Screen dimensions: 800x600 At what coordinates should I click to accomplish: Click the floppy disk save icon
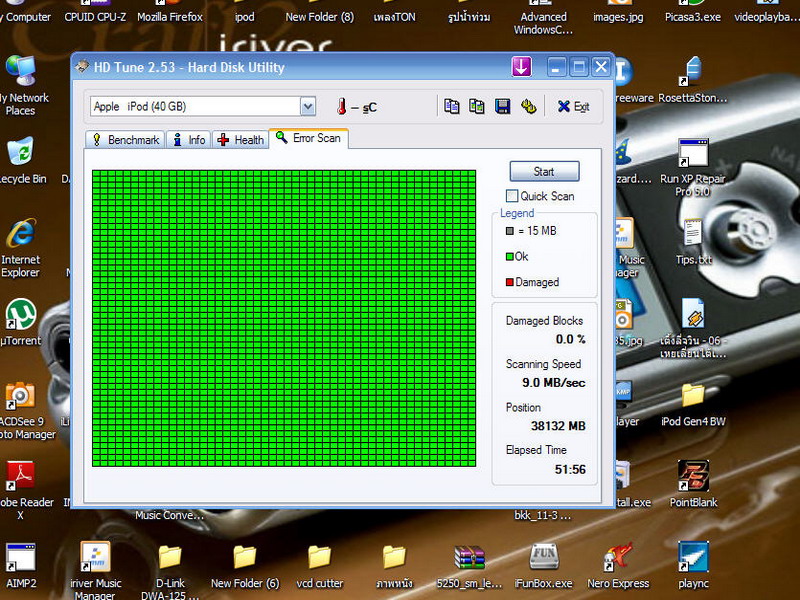[503, 106]
